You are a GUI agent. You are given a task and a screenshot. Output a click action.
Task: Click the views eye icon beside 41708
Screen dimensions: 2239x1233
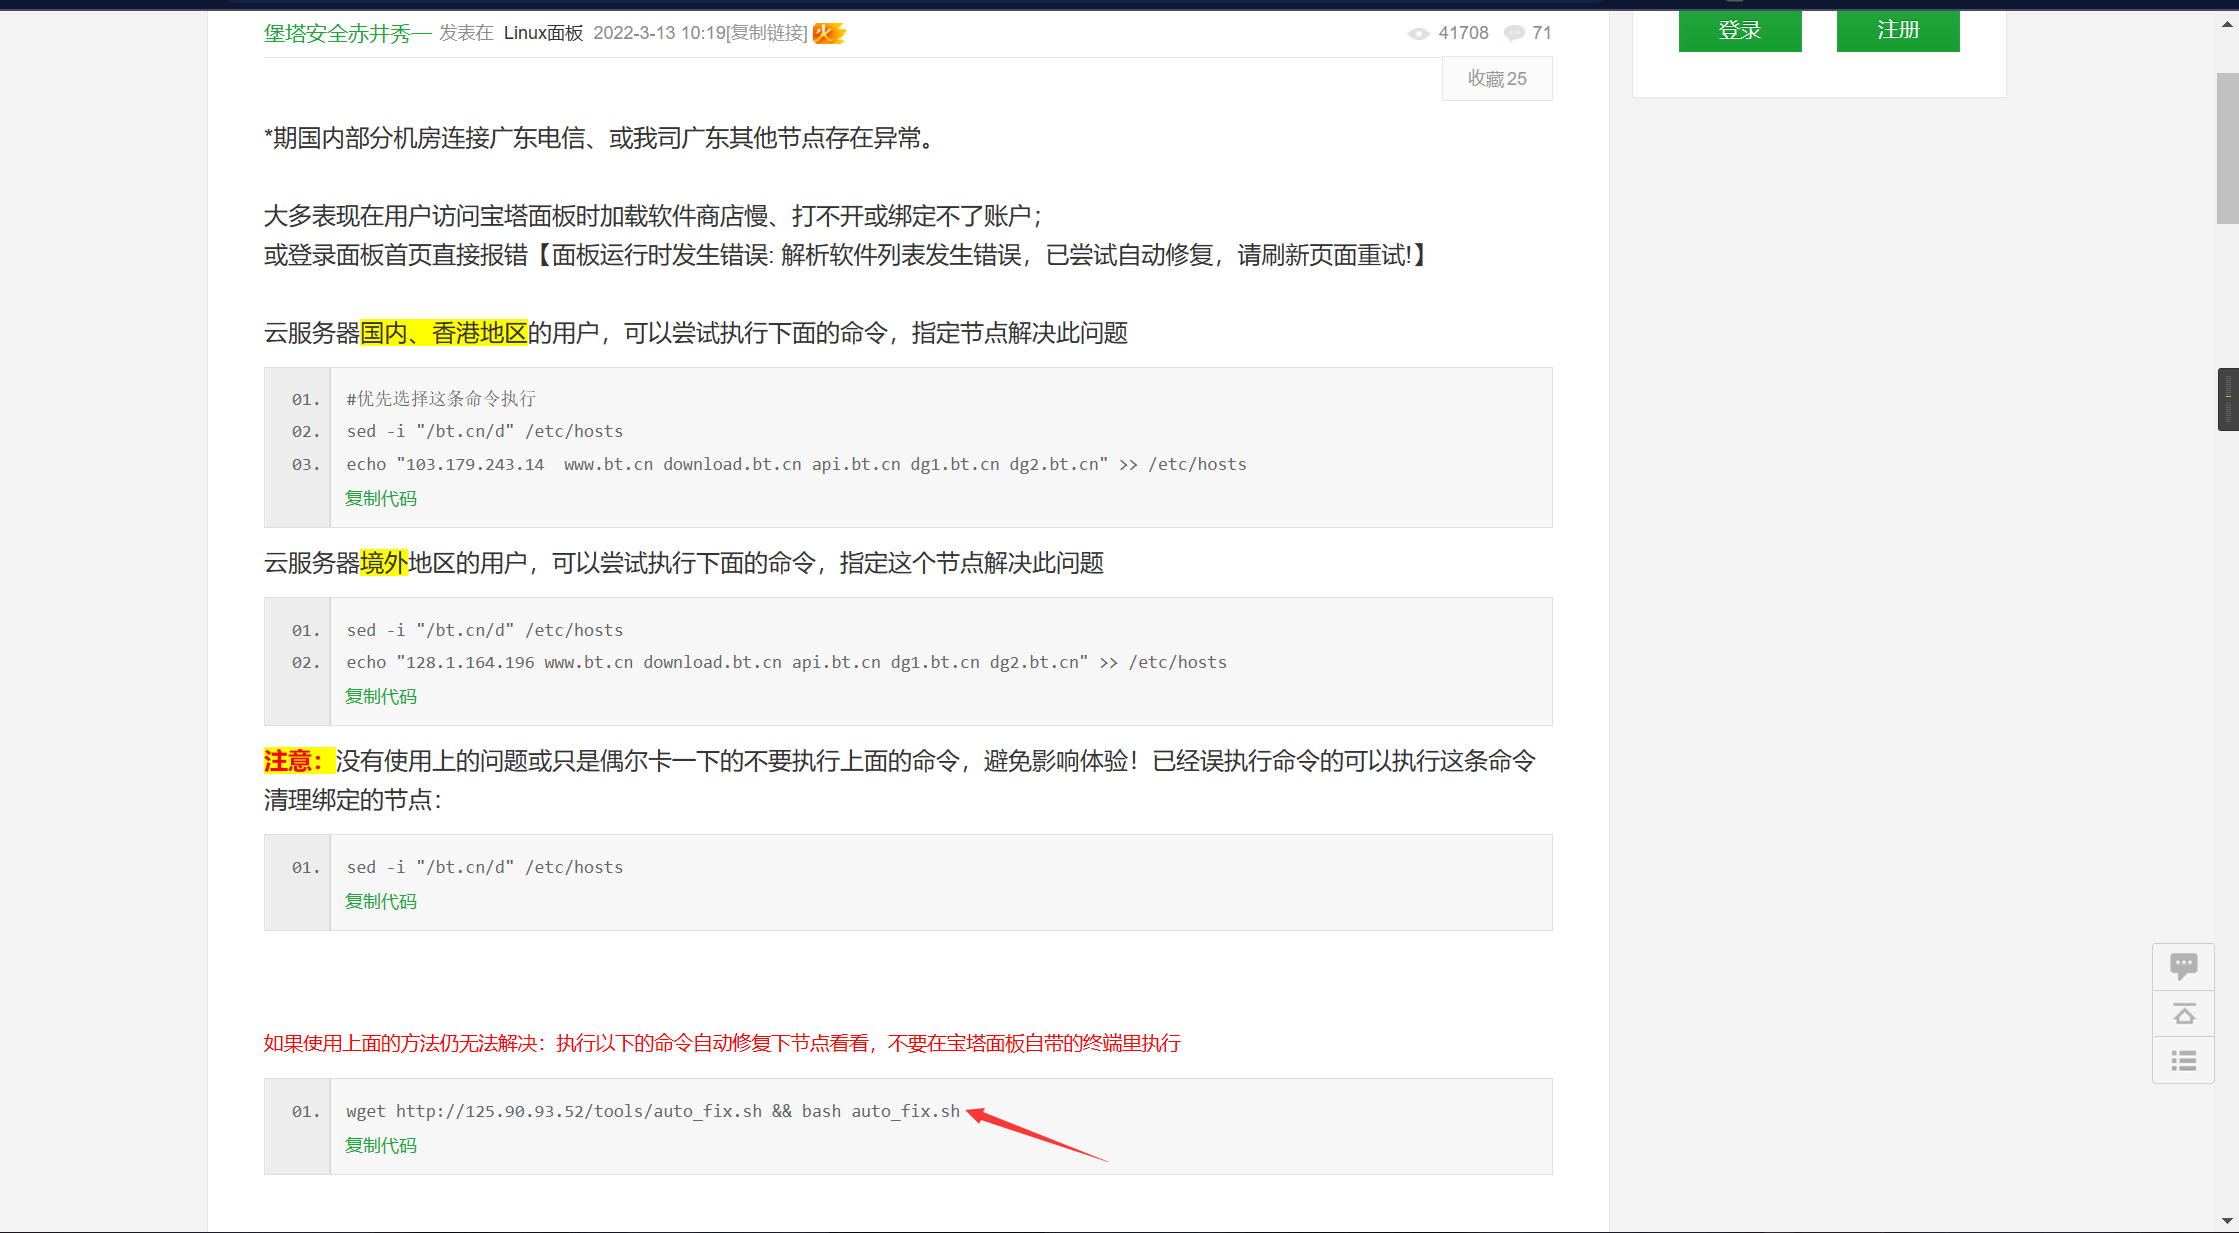click(x=1418, y=34)
